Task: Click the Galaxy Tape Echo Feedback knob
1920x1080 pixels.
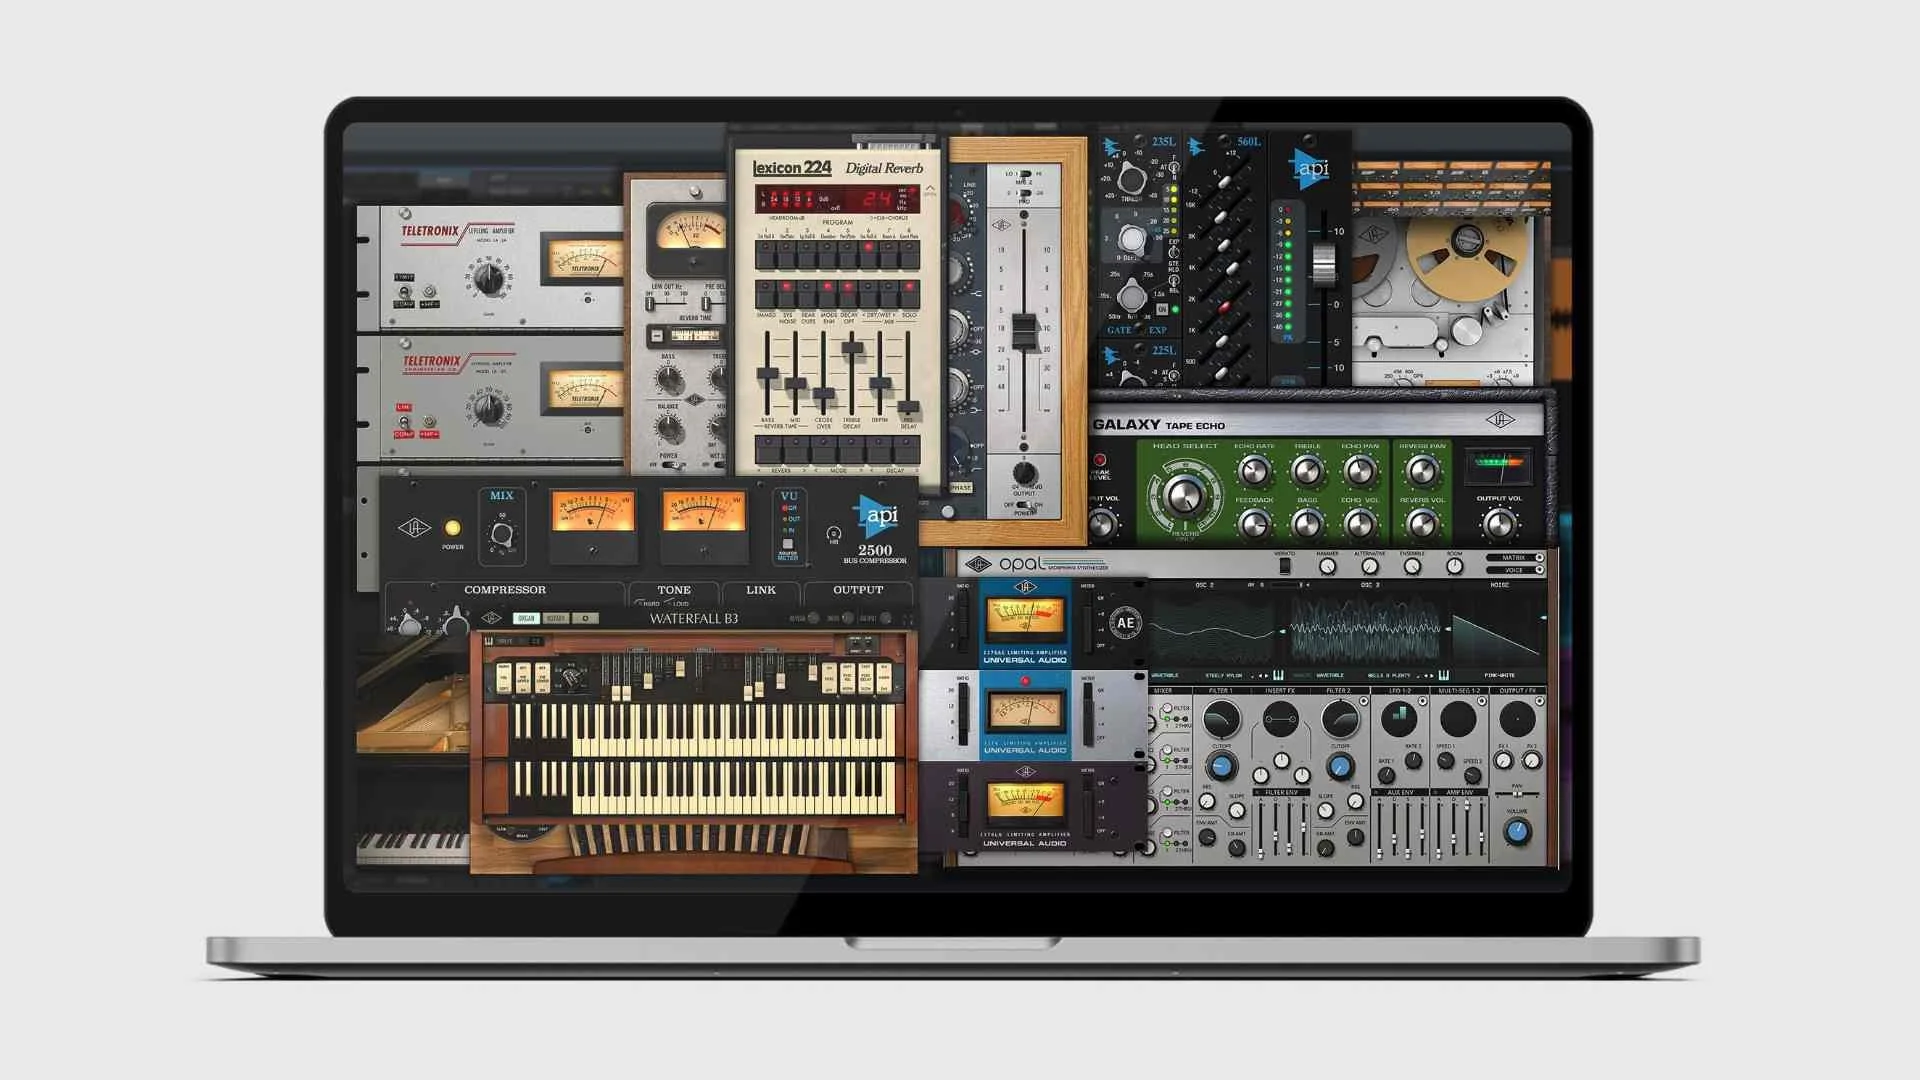Action: coord(1254,523)
